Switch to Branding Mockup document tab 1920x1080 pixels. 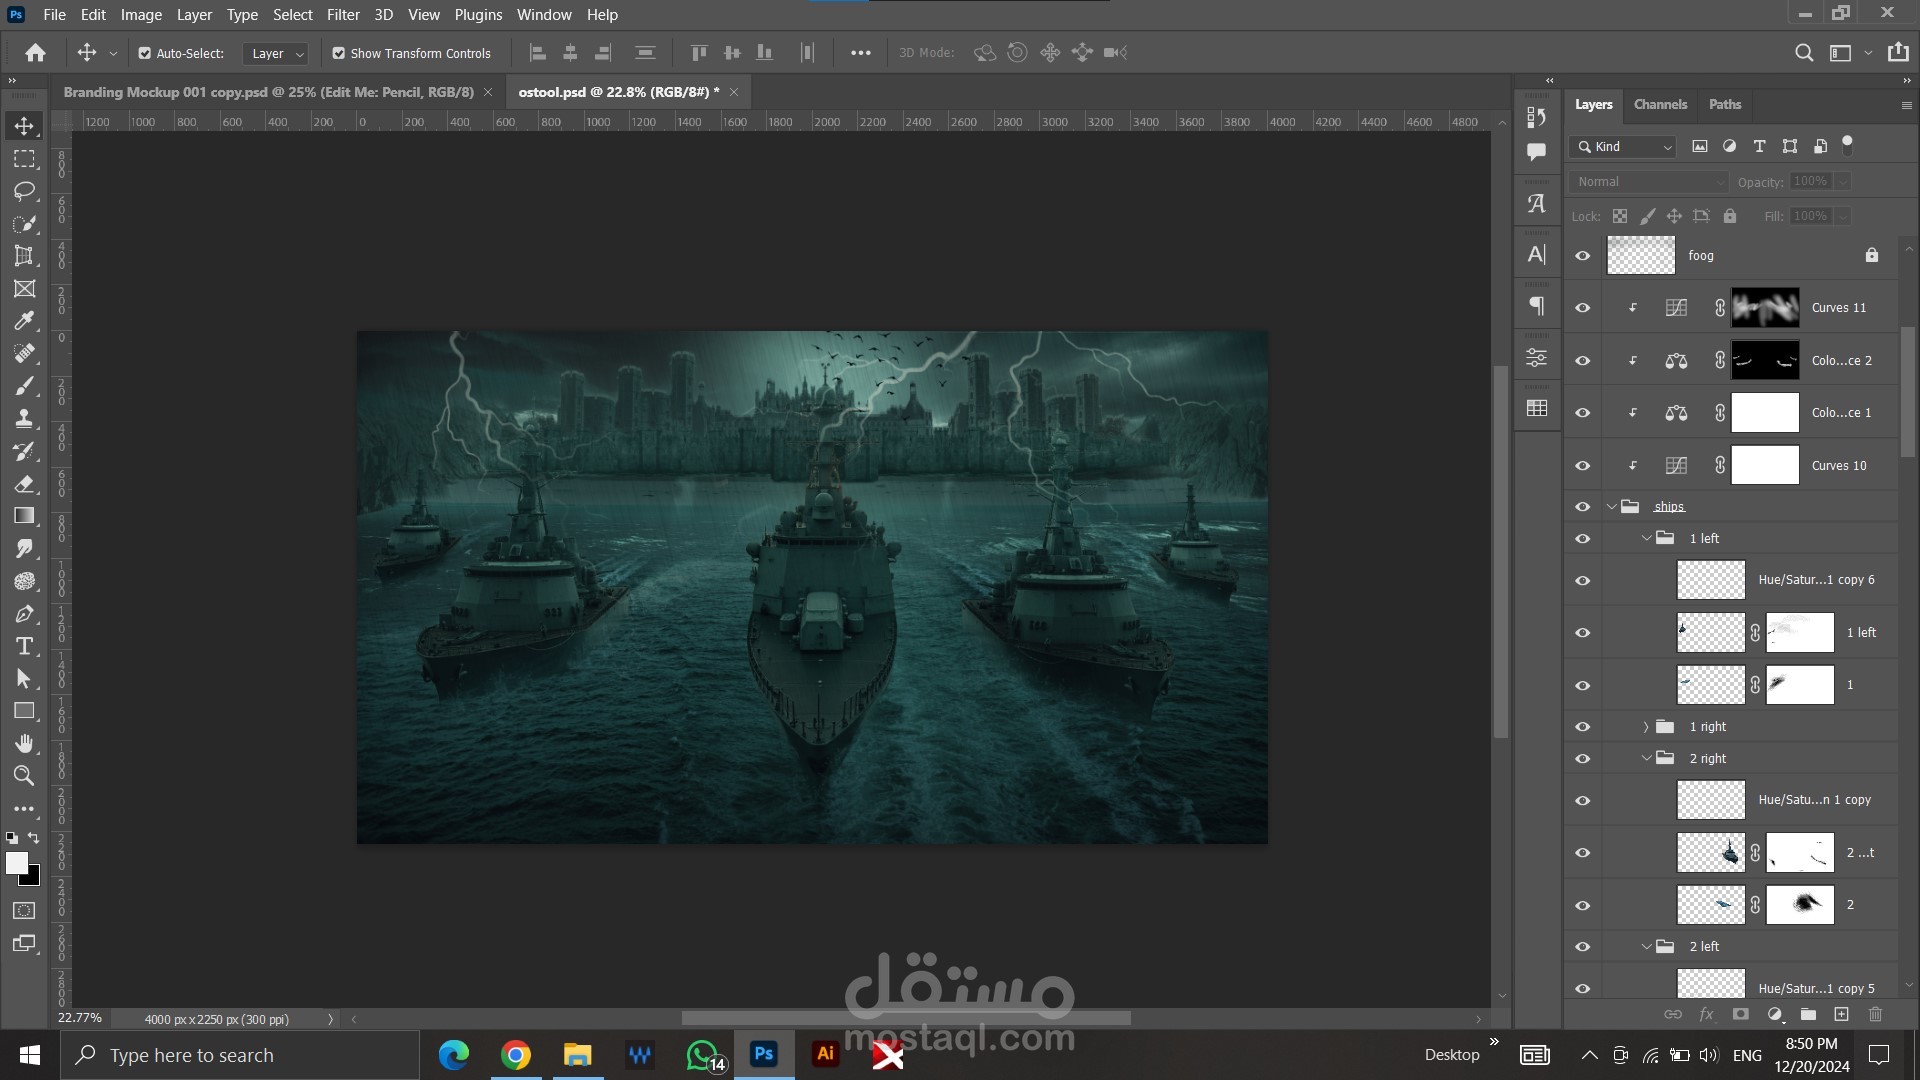pyautogui.click(x=268, y=92)
